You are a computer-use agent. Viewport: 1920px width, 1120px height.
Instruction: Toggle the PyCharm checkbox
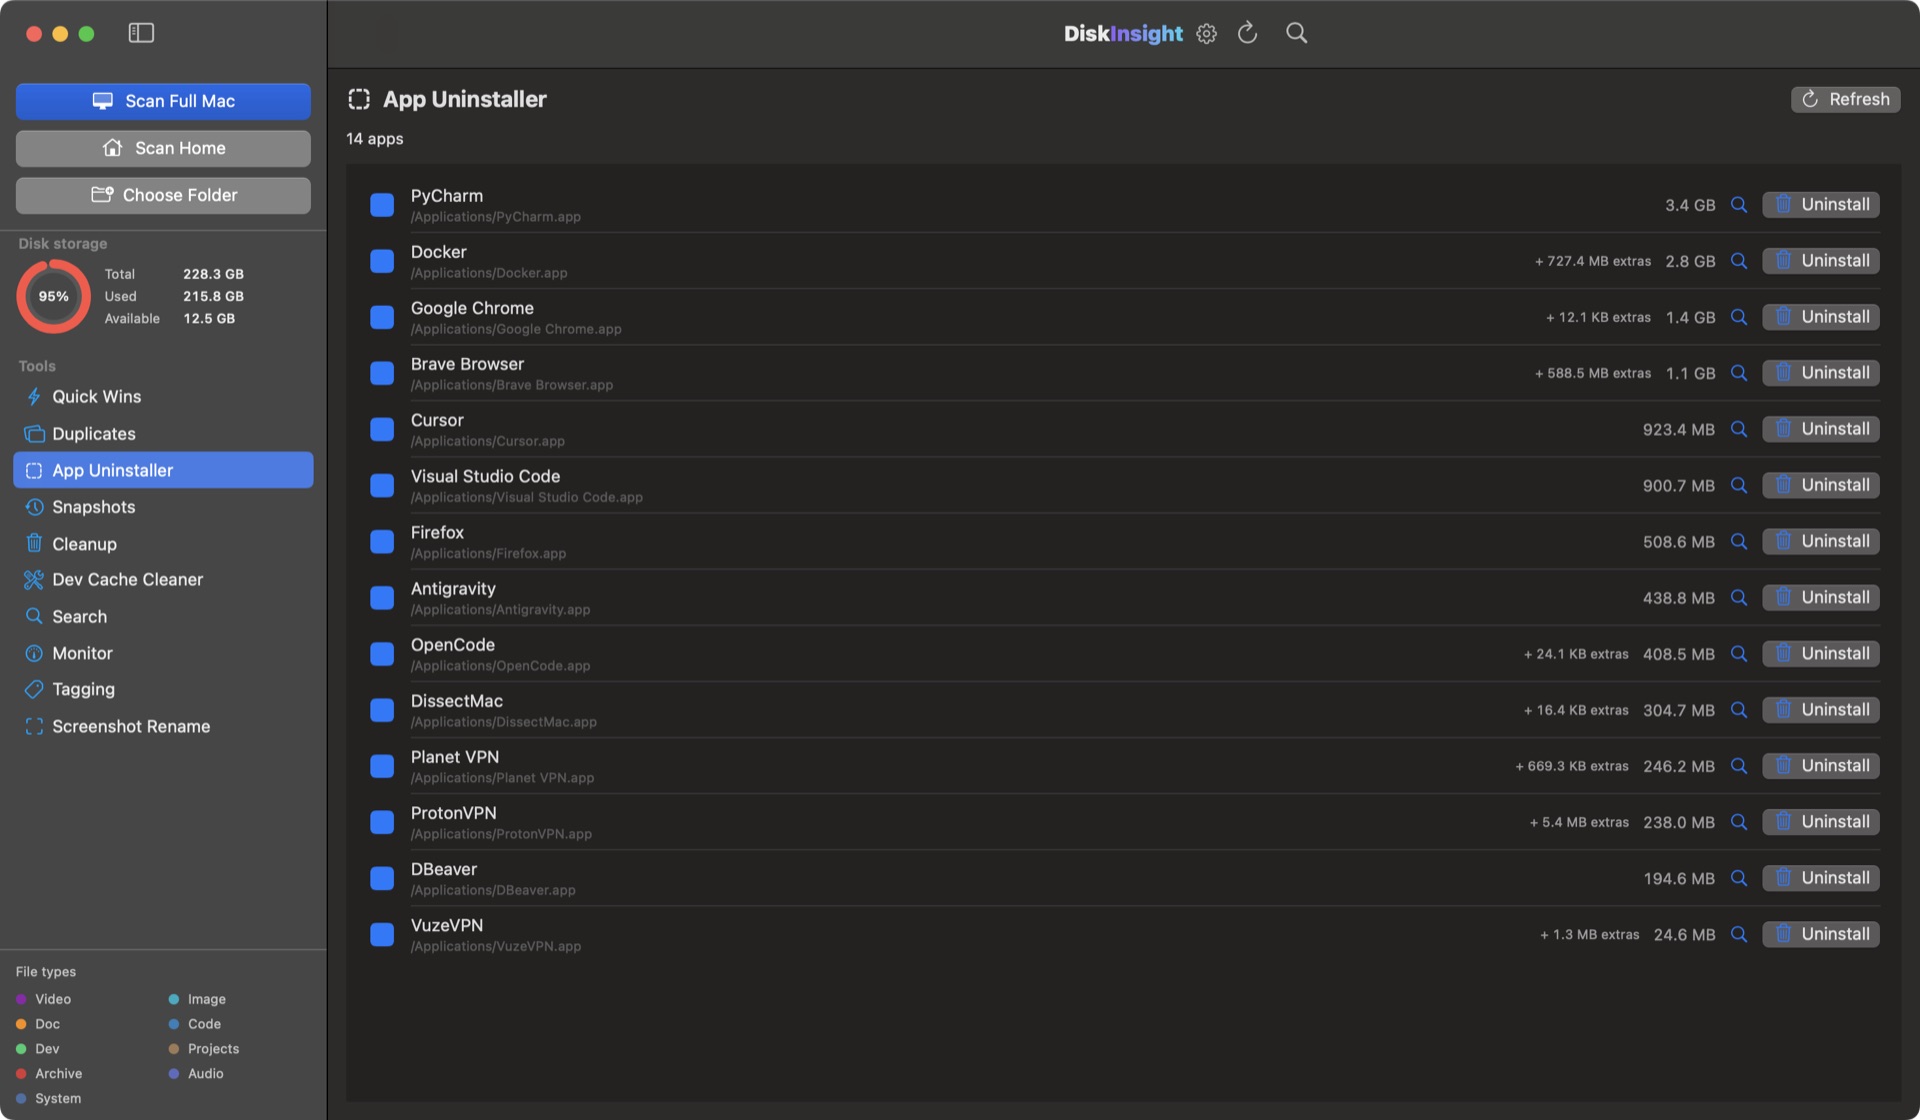pyautogui.click(x=382, y=205)
